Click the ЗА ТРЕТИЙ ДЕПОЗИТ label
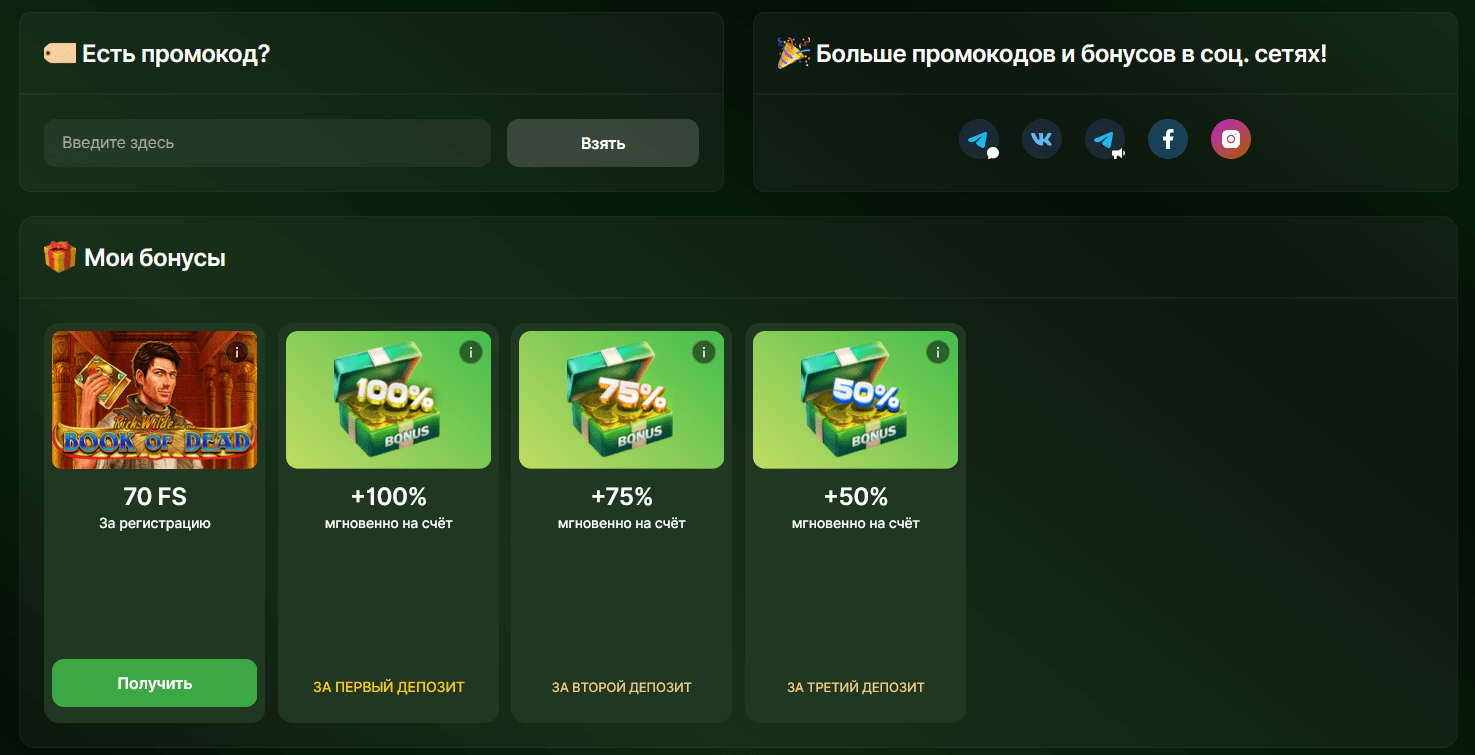This screenshot has height=755, width=1475. coord(856,687)
